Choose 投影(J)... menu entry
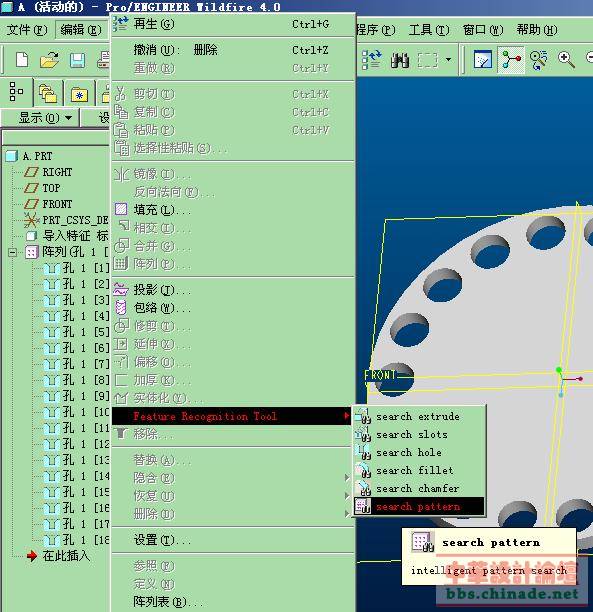 [x=233, y=290]
